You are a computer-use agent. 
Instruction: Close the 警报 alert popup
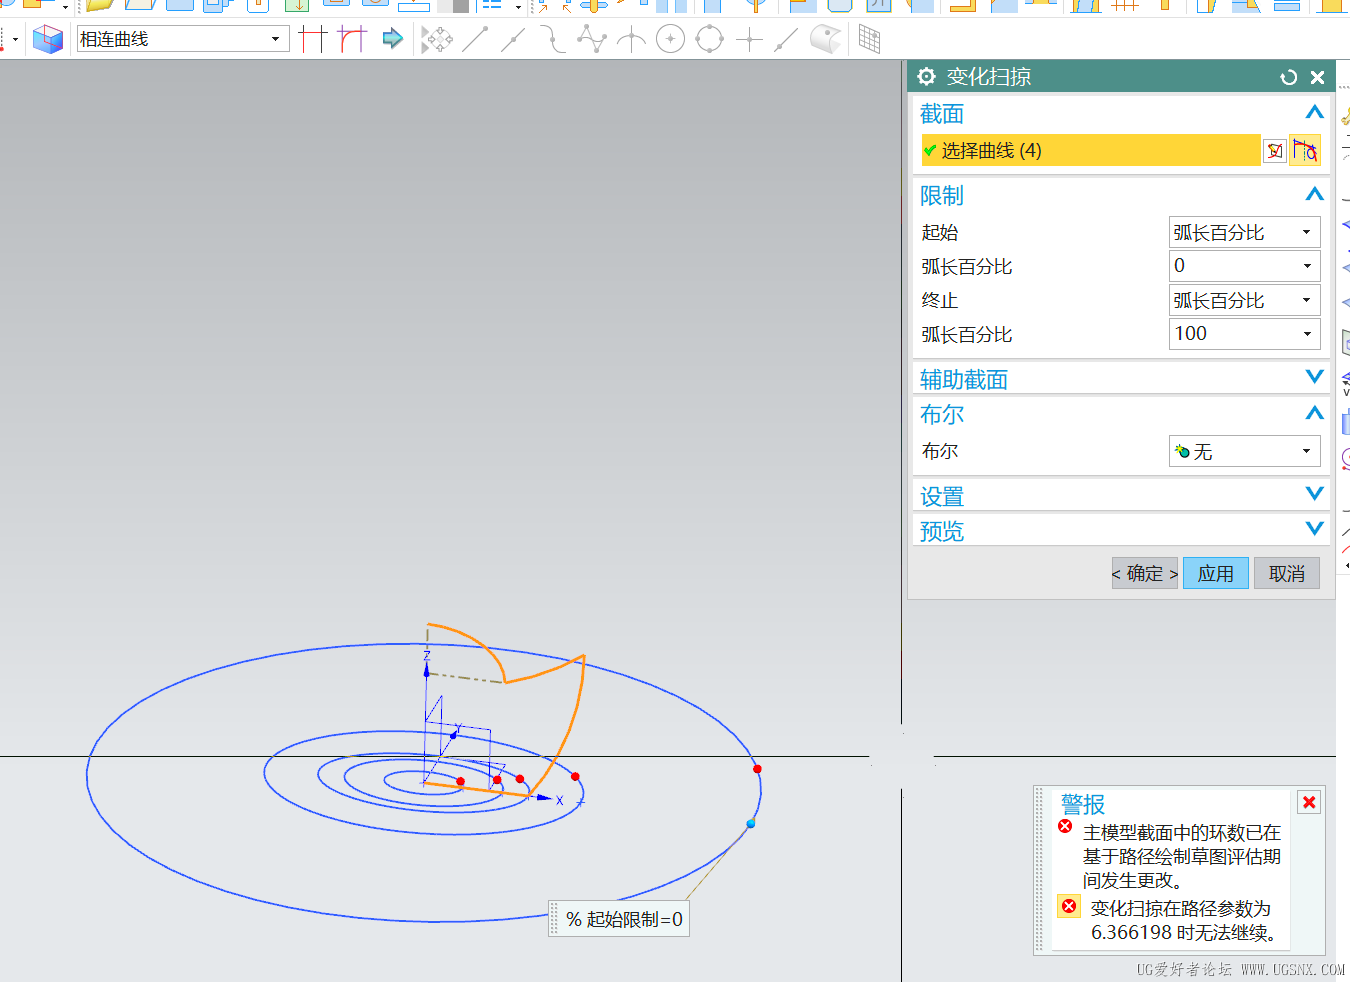(x=1309, y=802)
